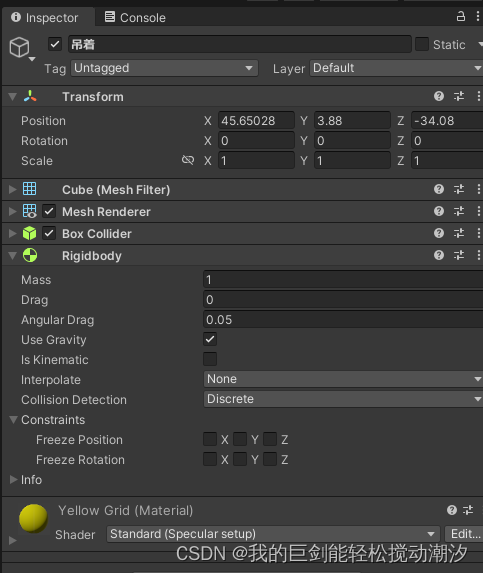
Task: Enable the Is Kinematic checkbox
Action: click(210, 359)
